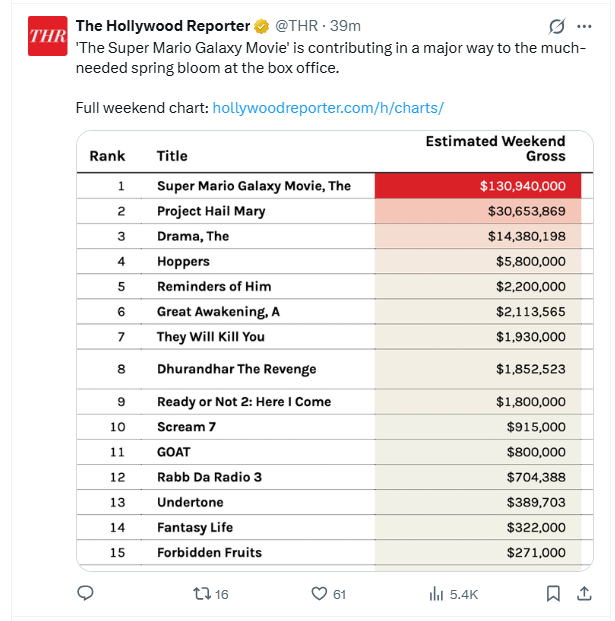
Task: Click rank number 1 in the chart
Action: [121, 186]
